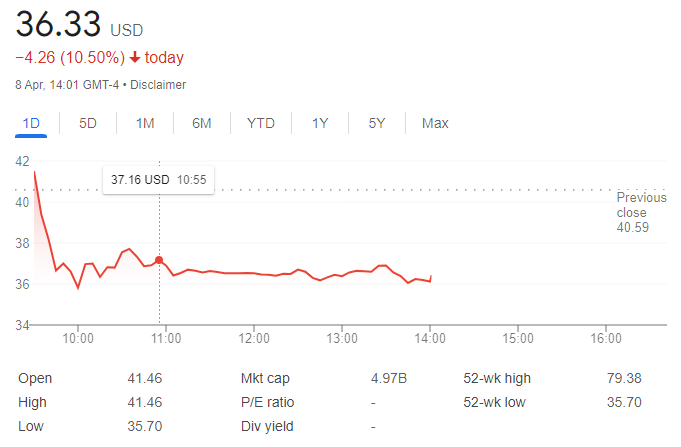Switch chart to 1Y range

pyautogui.click(x=320, y=123)
